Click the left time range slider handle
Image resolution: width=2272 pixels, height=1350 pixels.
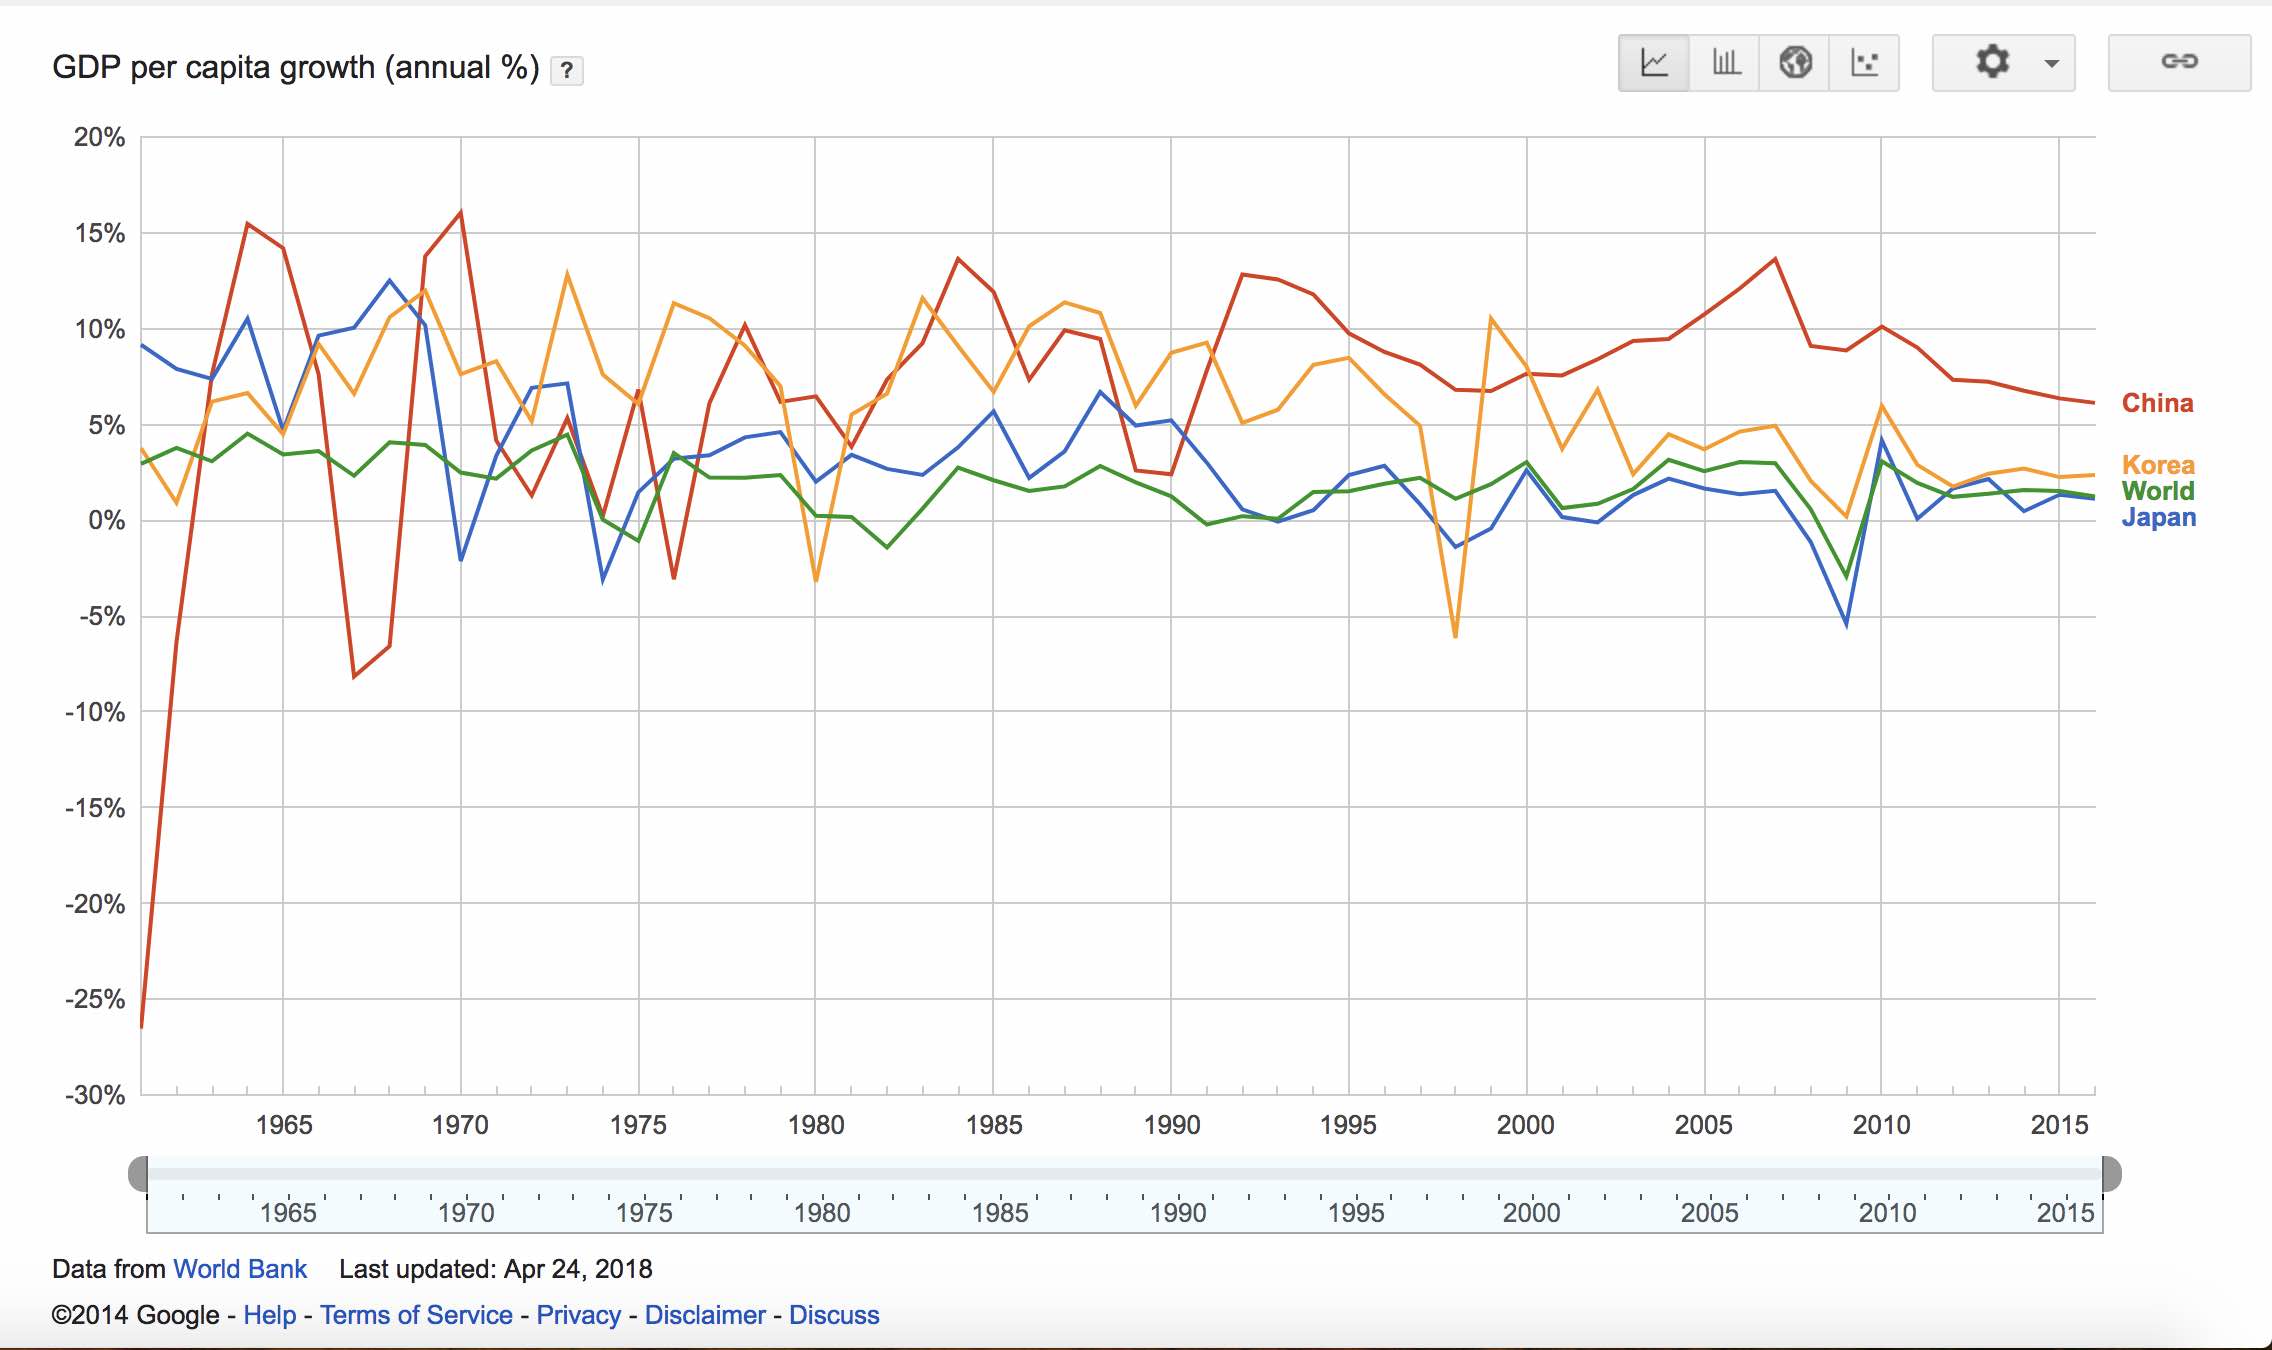click(139, 1174)
